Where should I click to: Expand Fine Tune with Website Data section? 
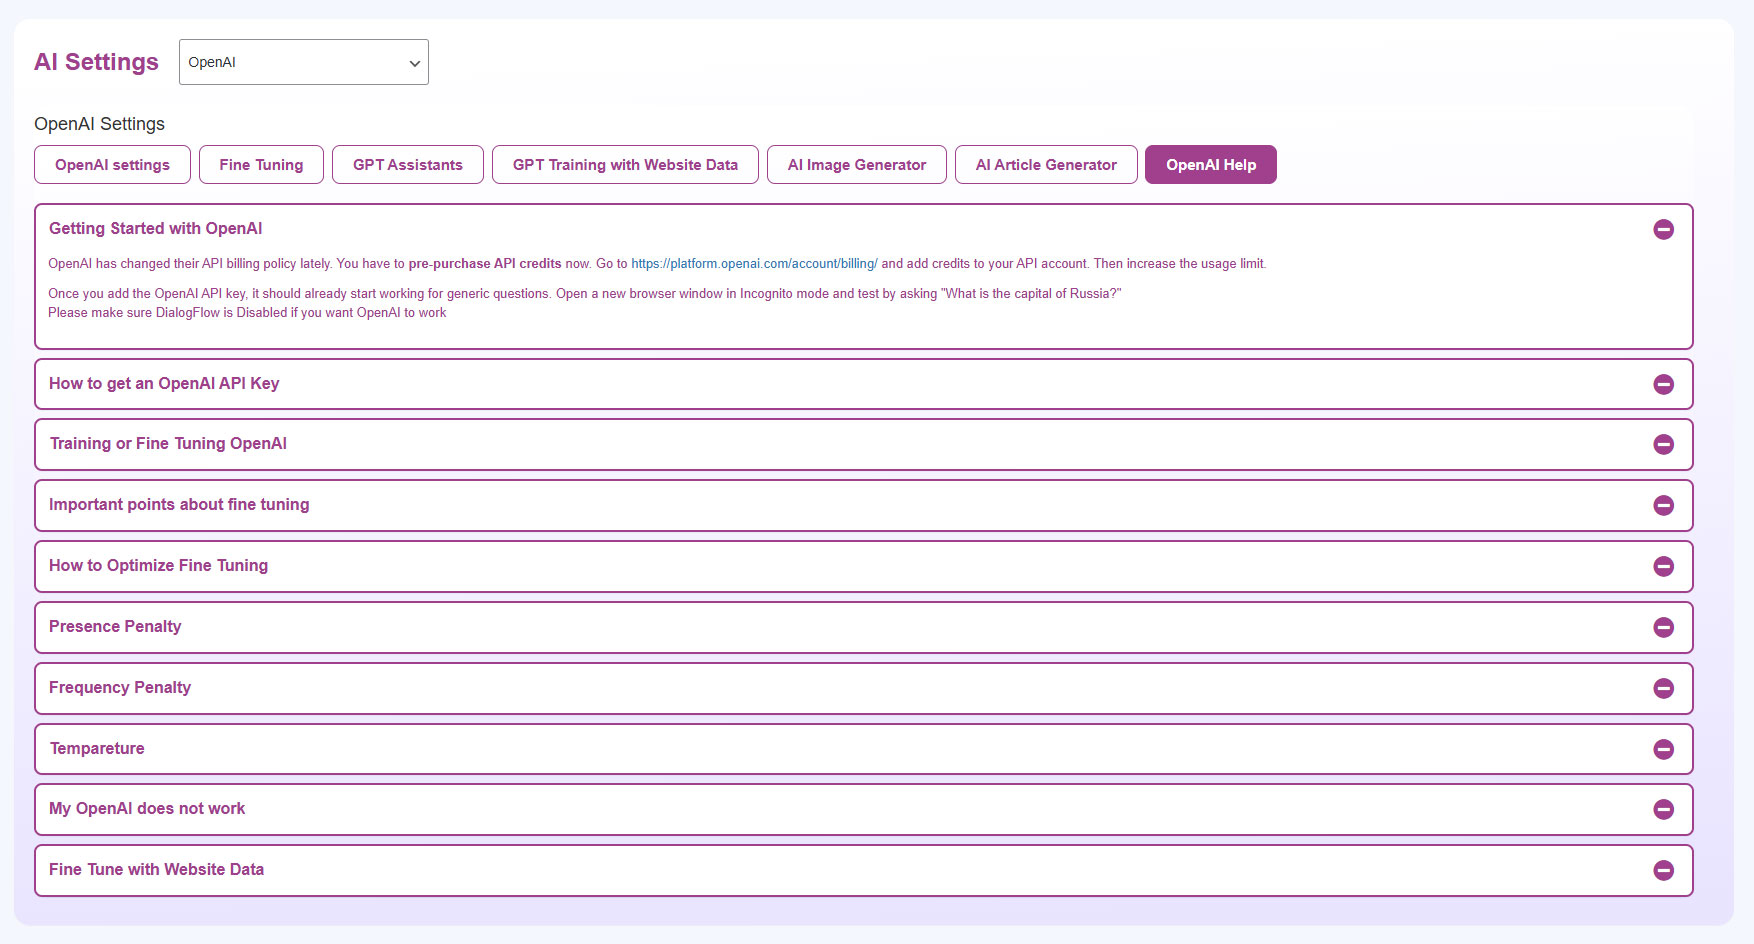(156, 870)
